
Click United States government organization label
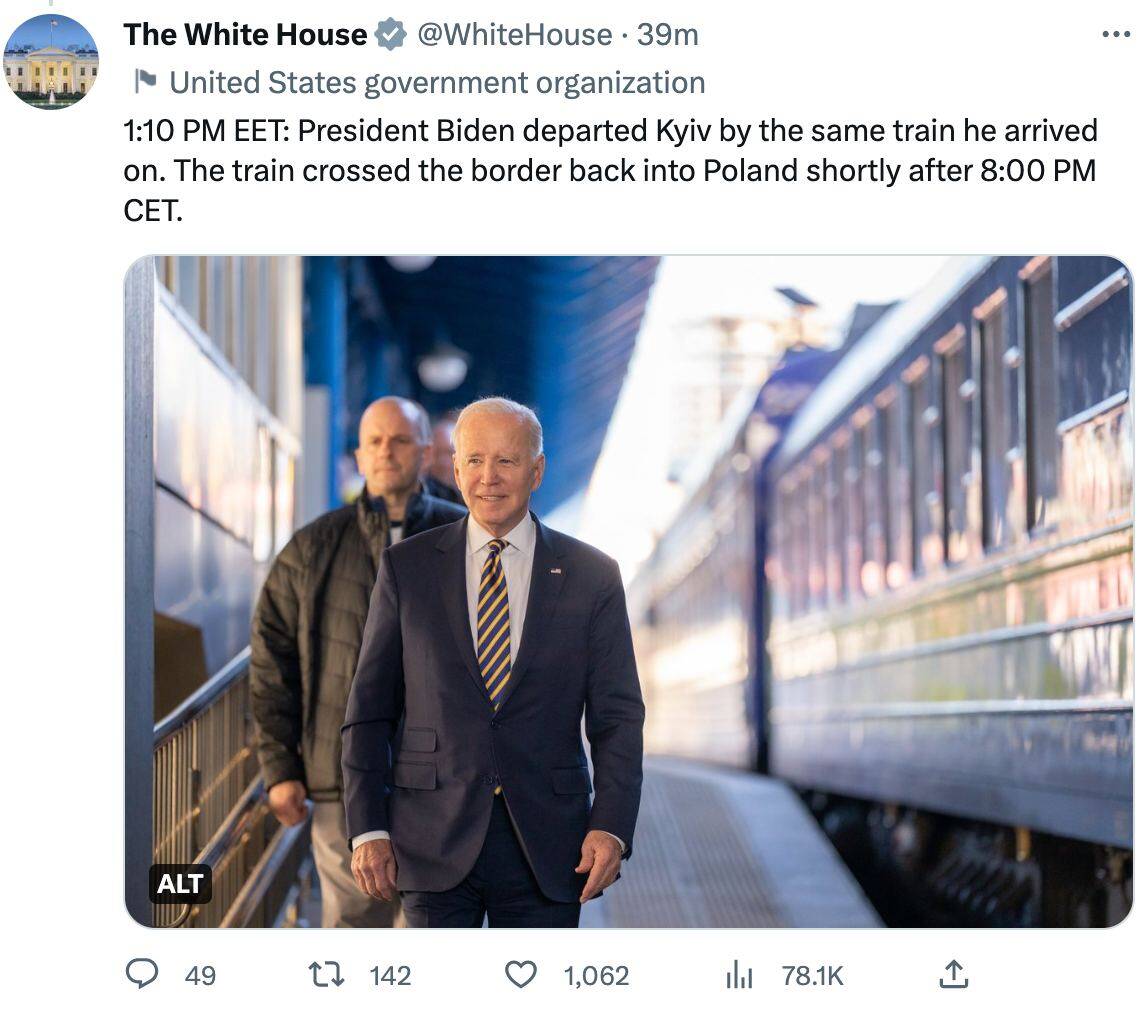pos(437,82)
